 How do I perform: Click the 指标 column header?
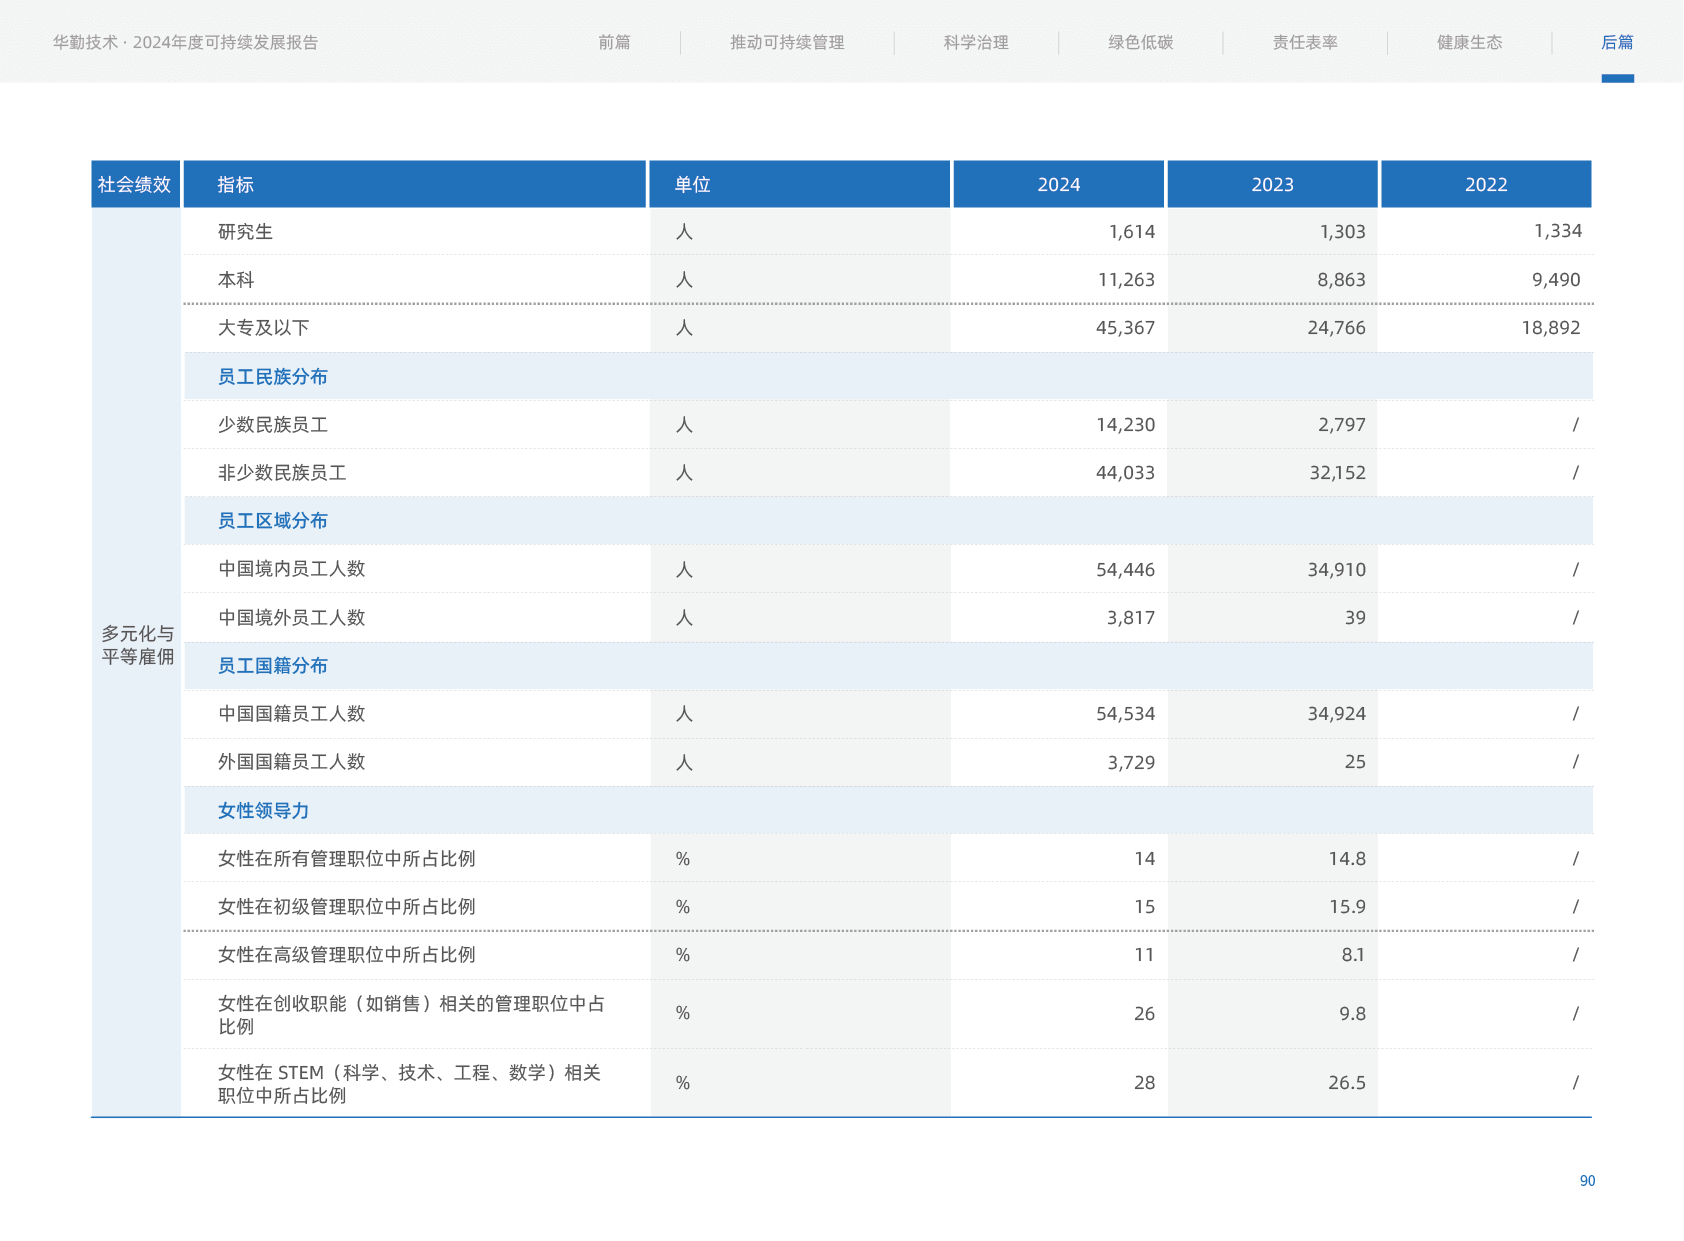pos(236,185)
